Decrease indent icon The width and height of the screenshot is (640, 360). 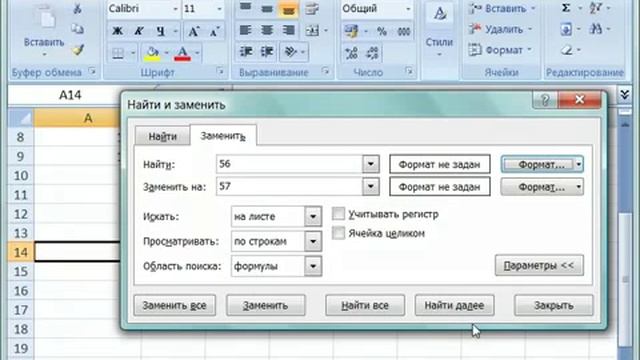click(x=245, y=52)
